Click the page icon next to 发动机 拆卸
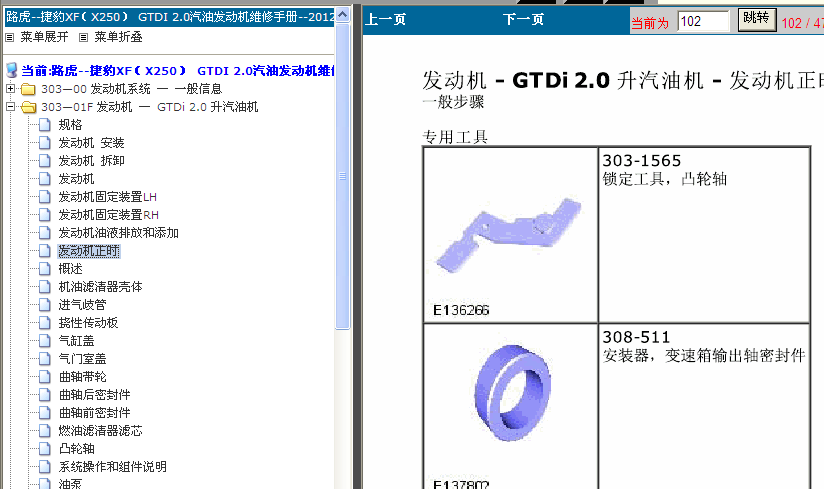824x489 pixels. point(45,161)
